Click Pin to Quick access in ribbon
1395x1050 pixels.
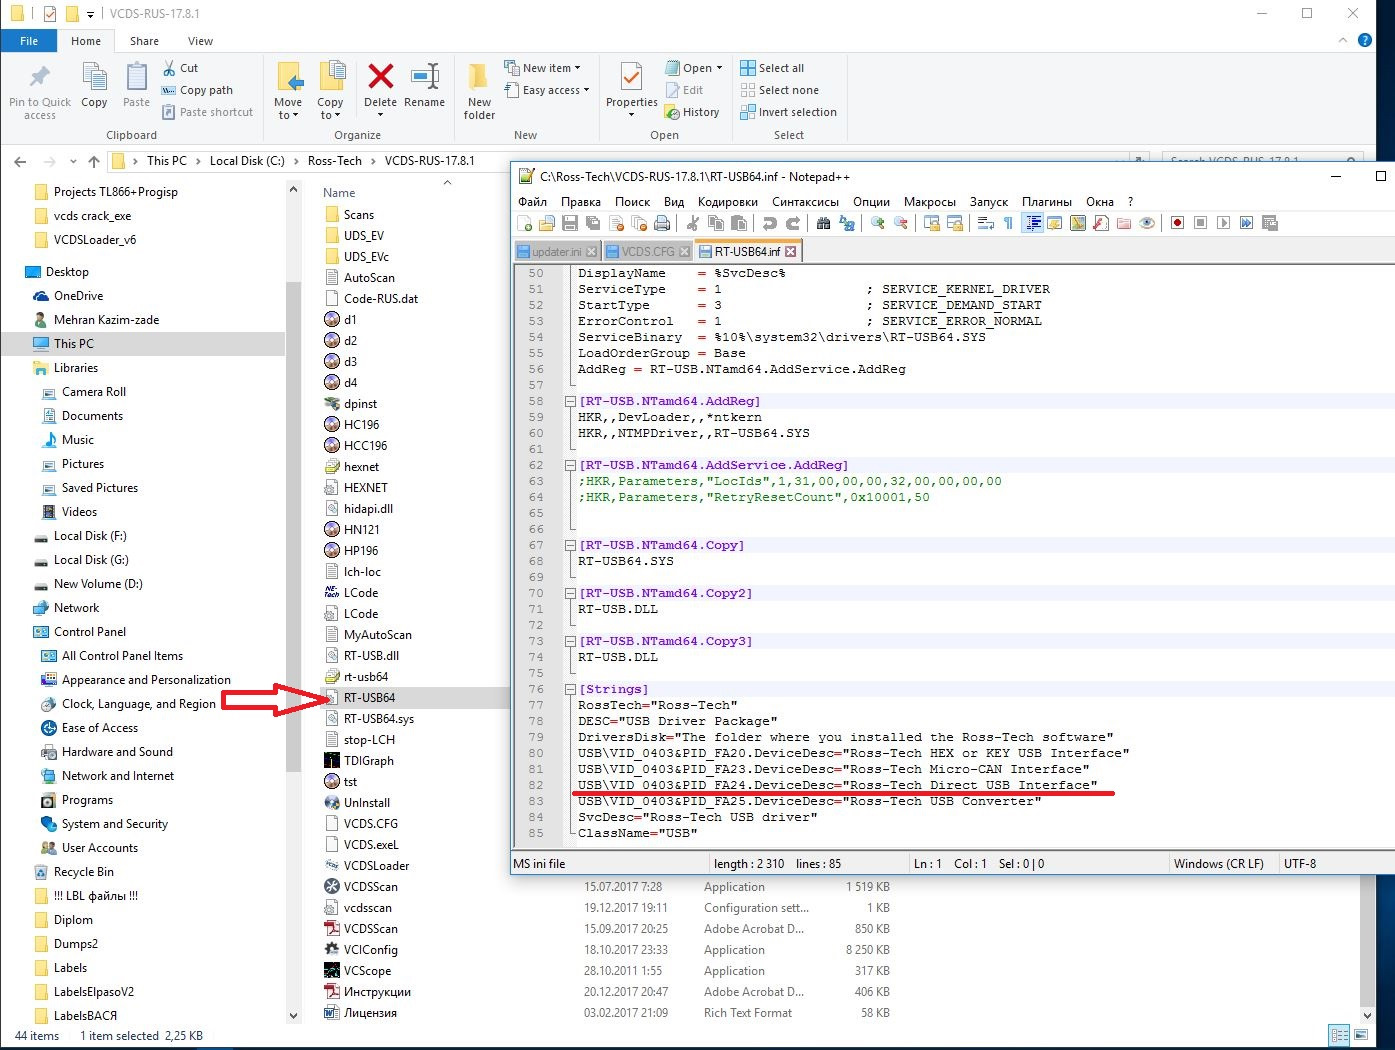(40, 92)
